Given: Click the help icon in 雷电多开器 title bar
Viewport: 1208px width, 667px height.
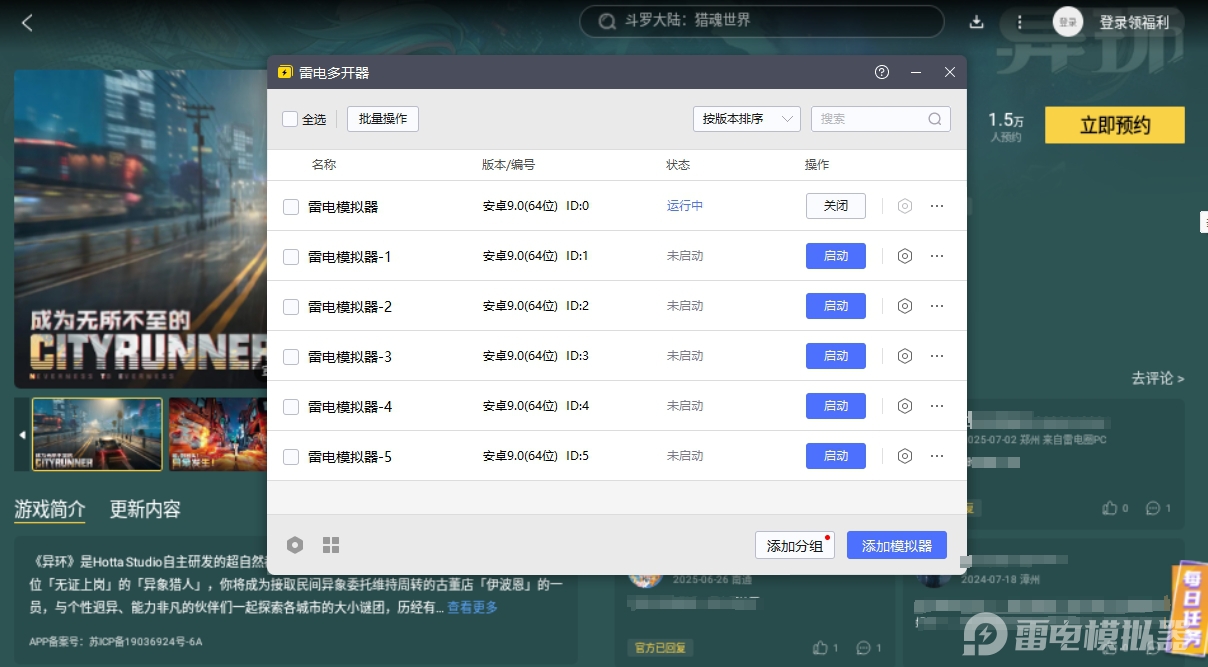Looking at the screenshot, I should point(882,72).
